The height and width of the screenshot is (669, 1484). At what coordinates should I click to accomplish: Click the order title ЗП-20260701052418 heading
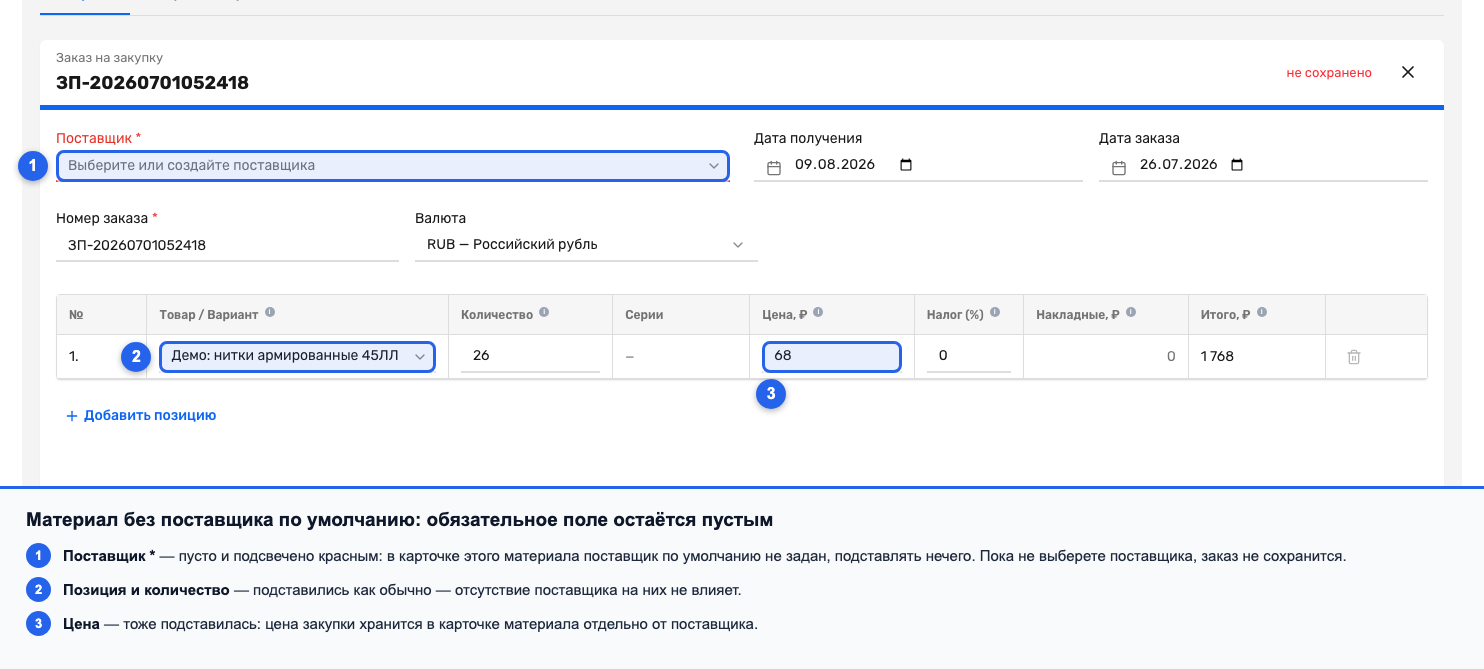(153, 83)
